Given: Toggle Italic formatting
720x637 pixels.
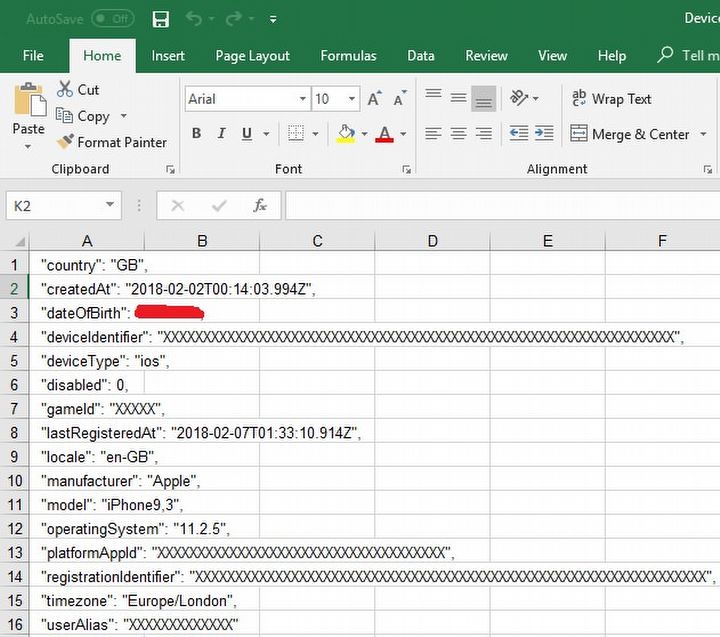Looking at the screenshot, I should [221, 133].
